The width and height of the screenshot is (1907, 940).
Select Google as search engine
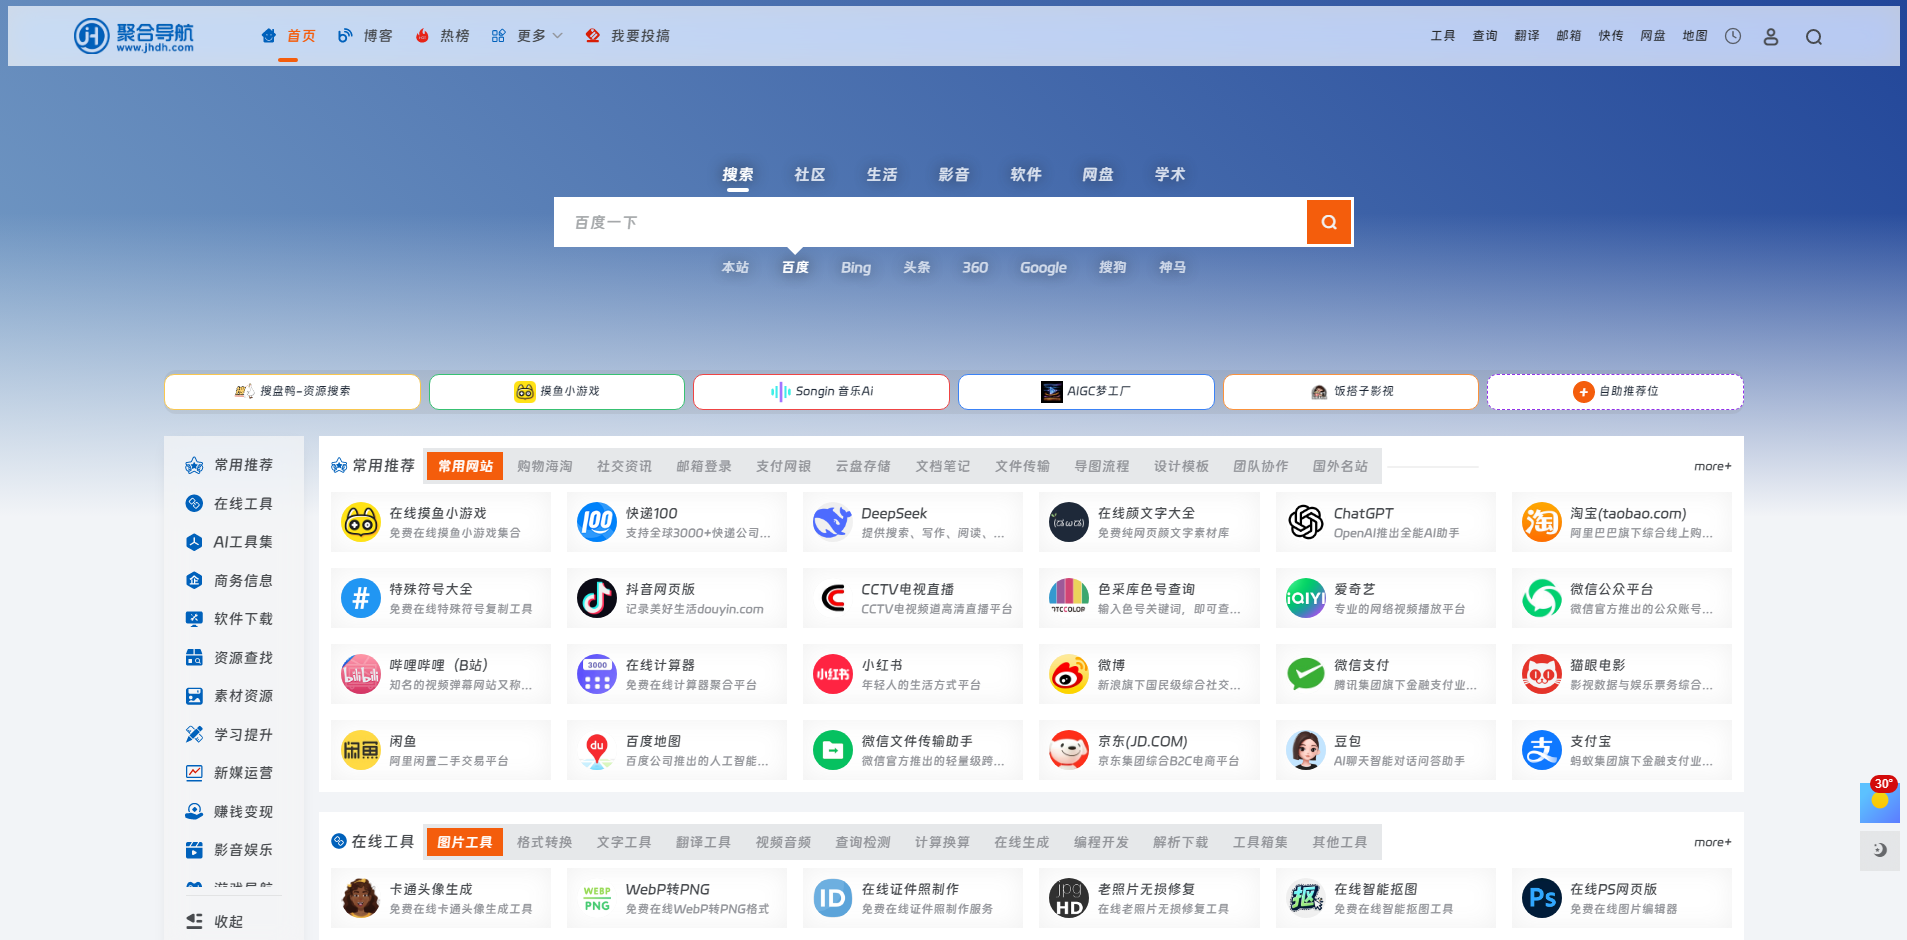click(1043, 268)
